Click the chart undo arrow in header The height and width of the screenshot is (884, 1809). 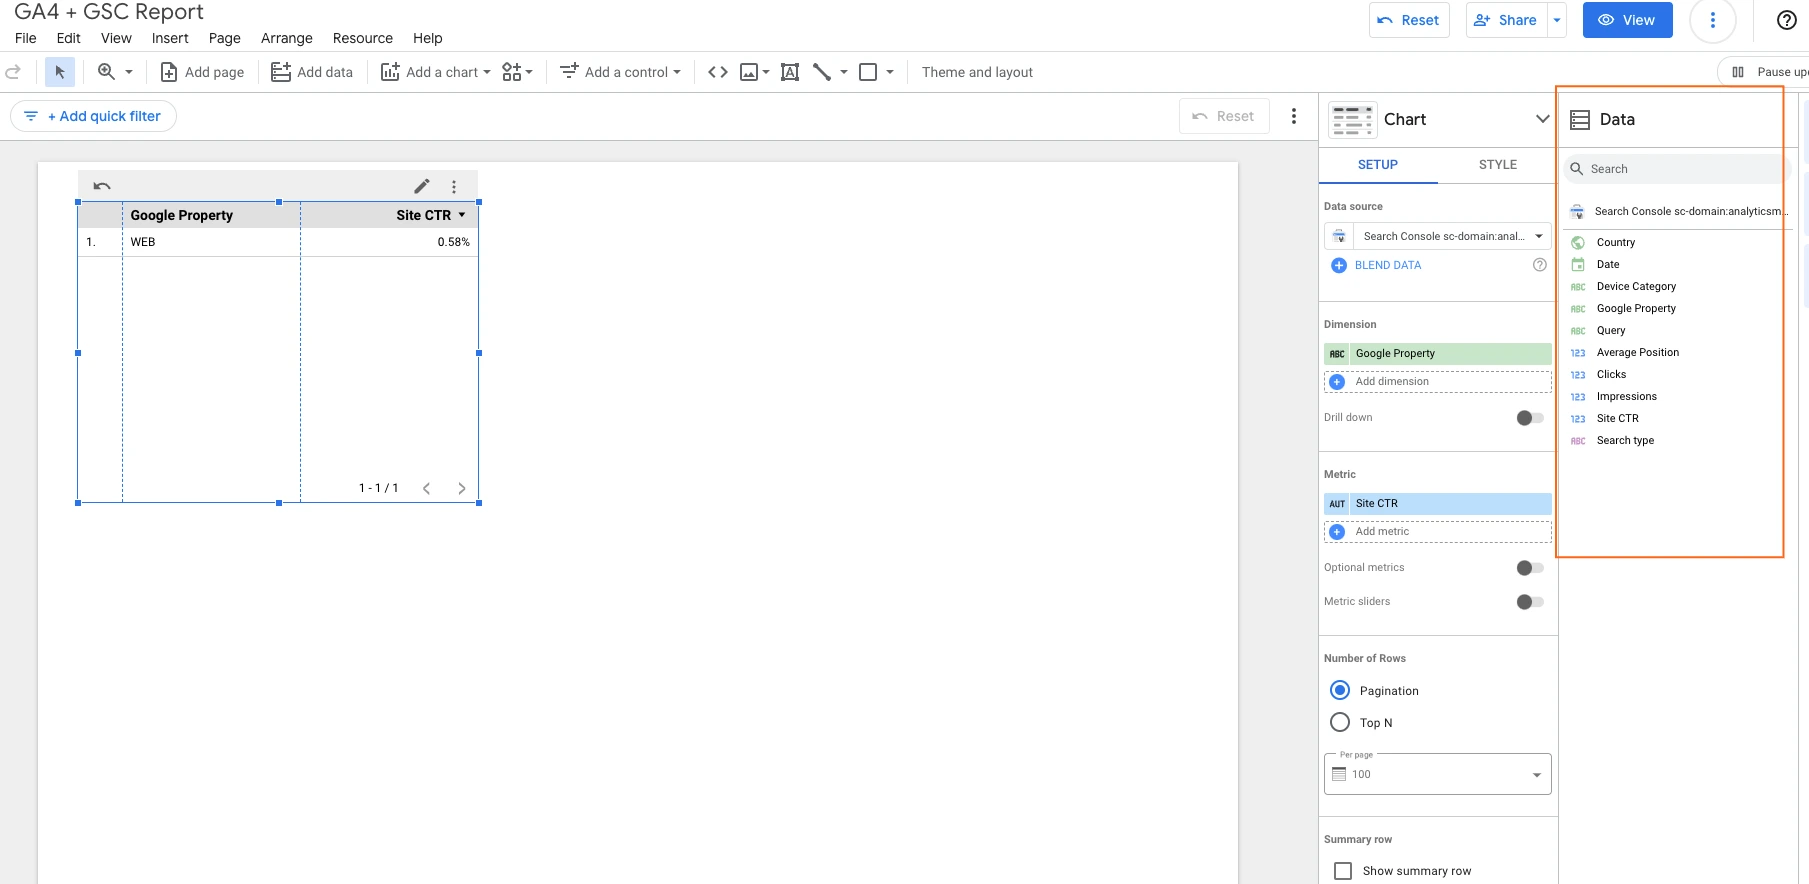102,186
